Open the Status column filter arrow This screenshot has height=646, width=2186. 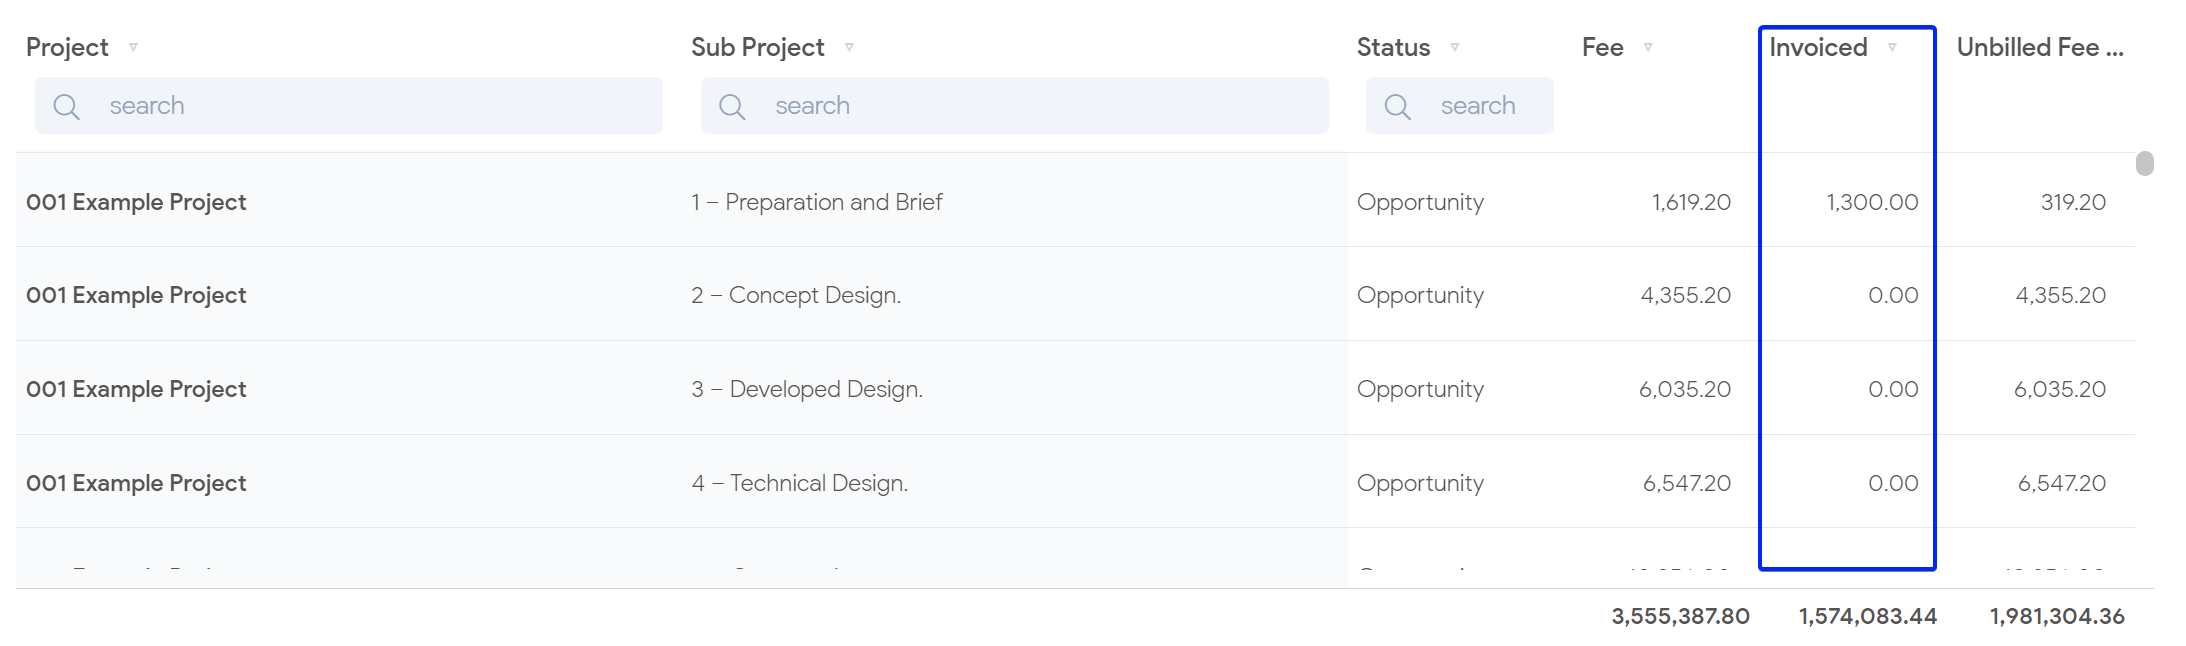(1455, 47)
